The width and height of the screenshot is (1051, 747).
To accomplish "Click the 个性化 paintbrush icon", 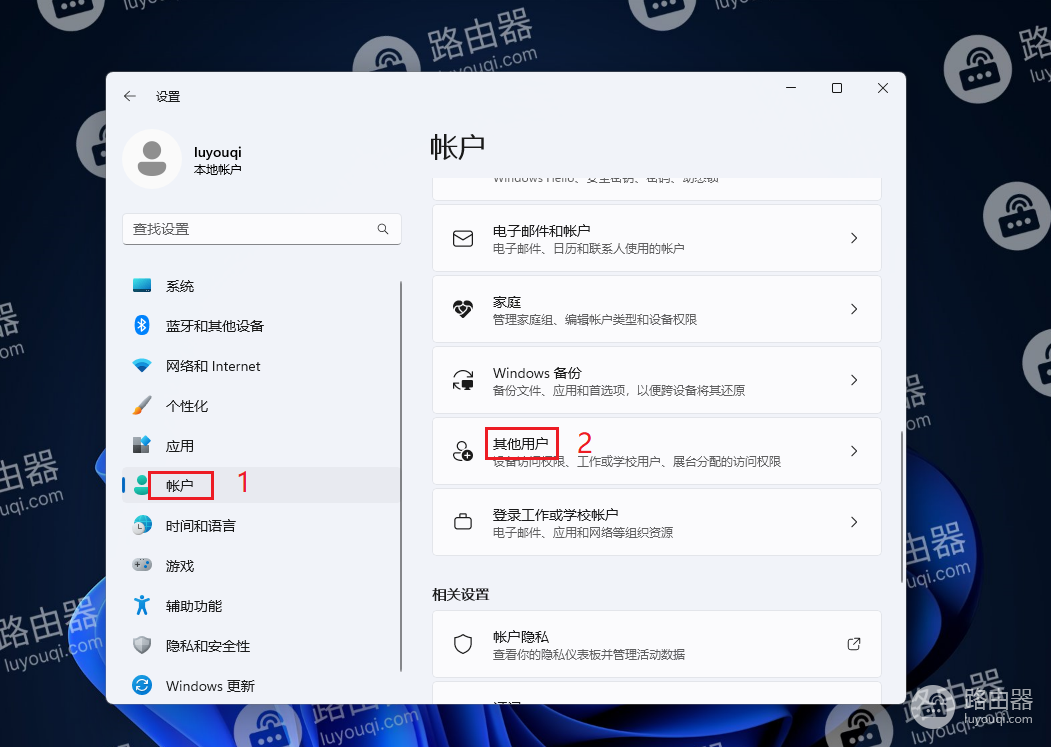I will (142, 405).
